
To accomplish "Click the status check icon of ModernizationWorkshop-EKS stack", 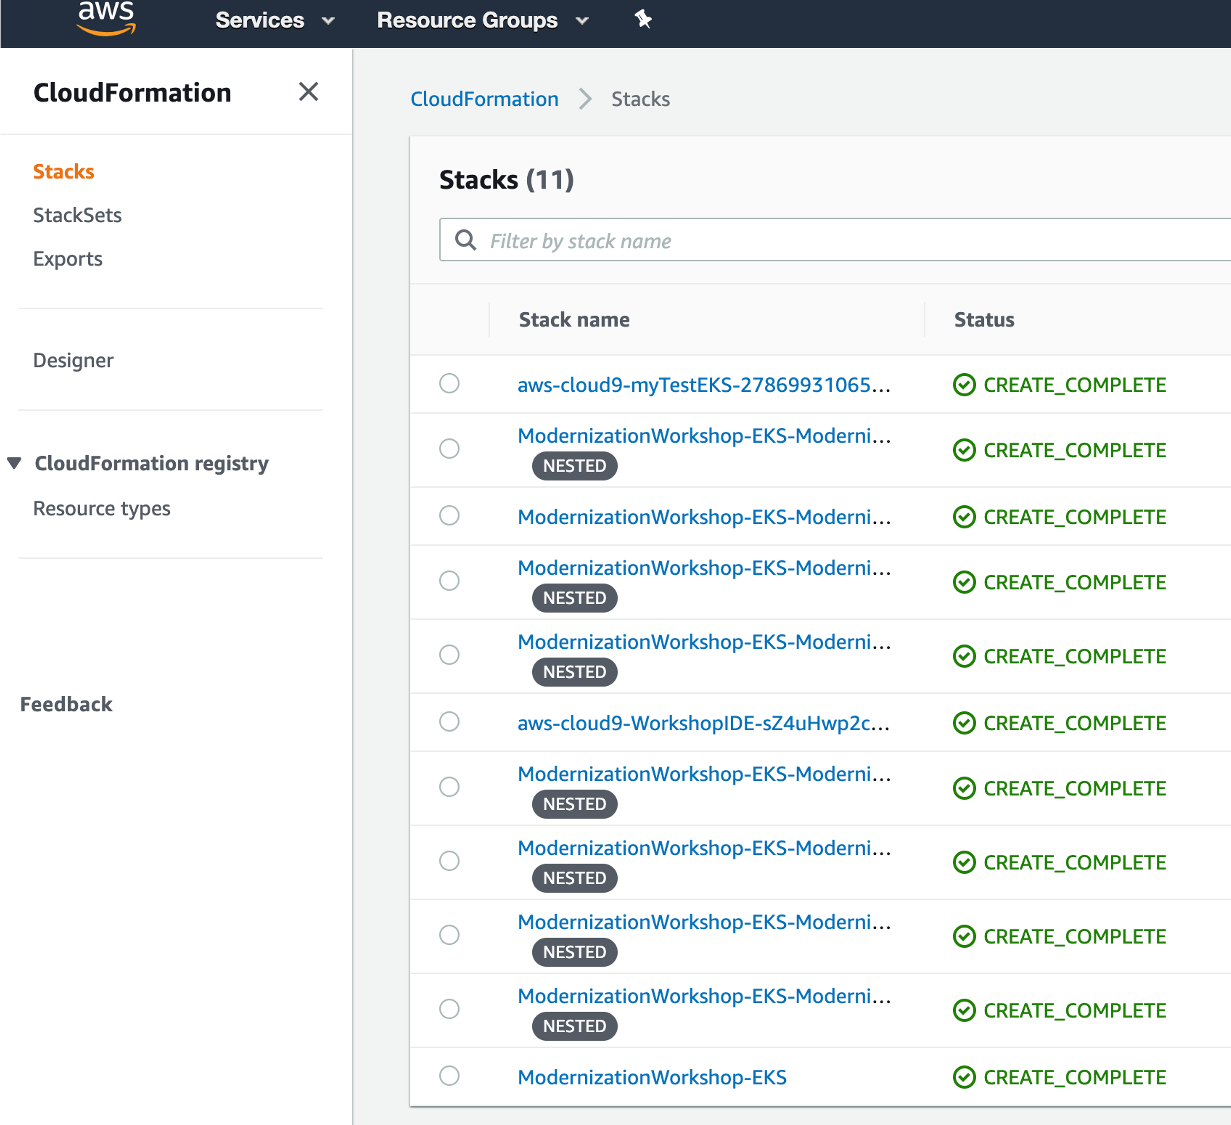I will tap(964, 1077).
